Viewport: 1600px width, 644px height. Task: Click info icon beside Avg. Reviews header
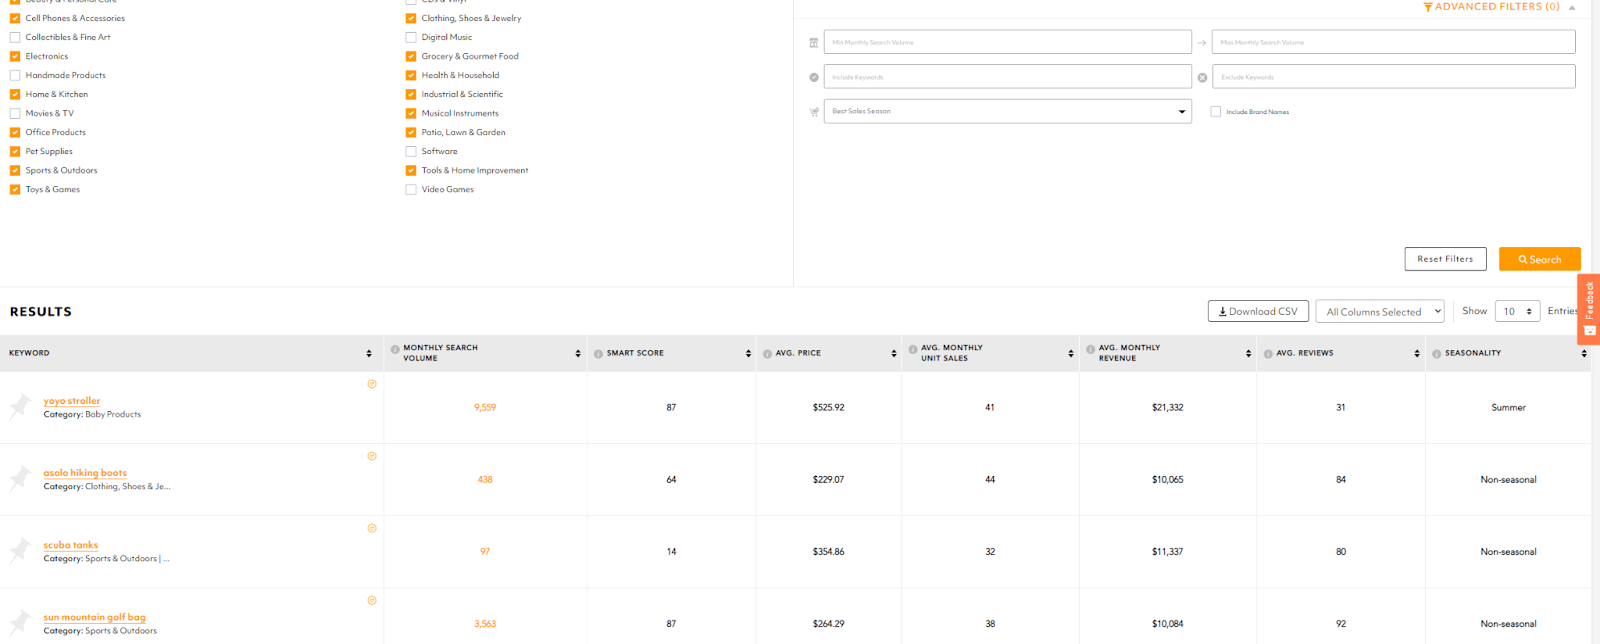1268,353
